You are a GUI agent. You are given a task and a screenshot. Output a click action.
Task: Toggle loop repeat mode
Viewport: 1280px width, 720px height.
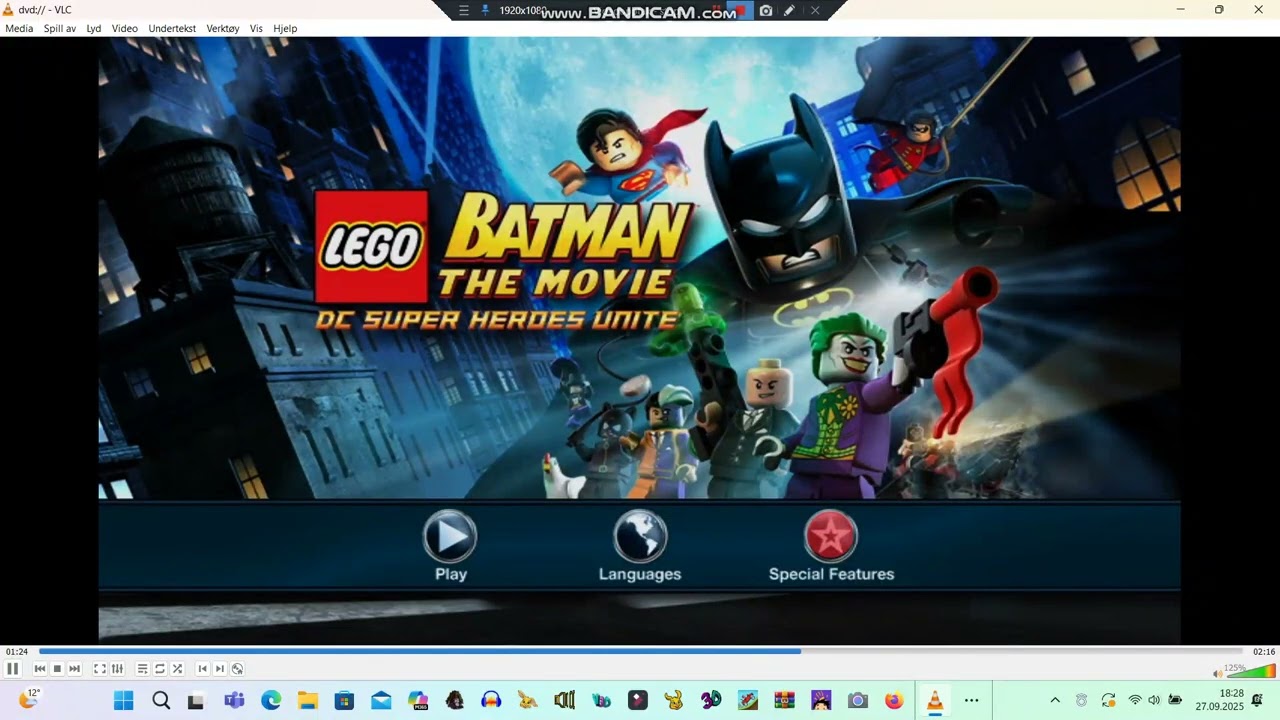coord(160,669)
